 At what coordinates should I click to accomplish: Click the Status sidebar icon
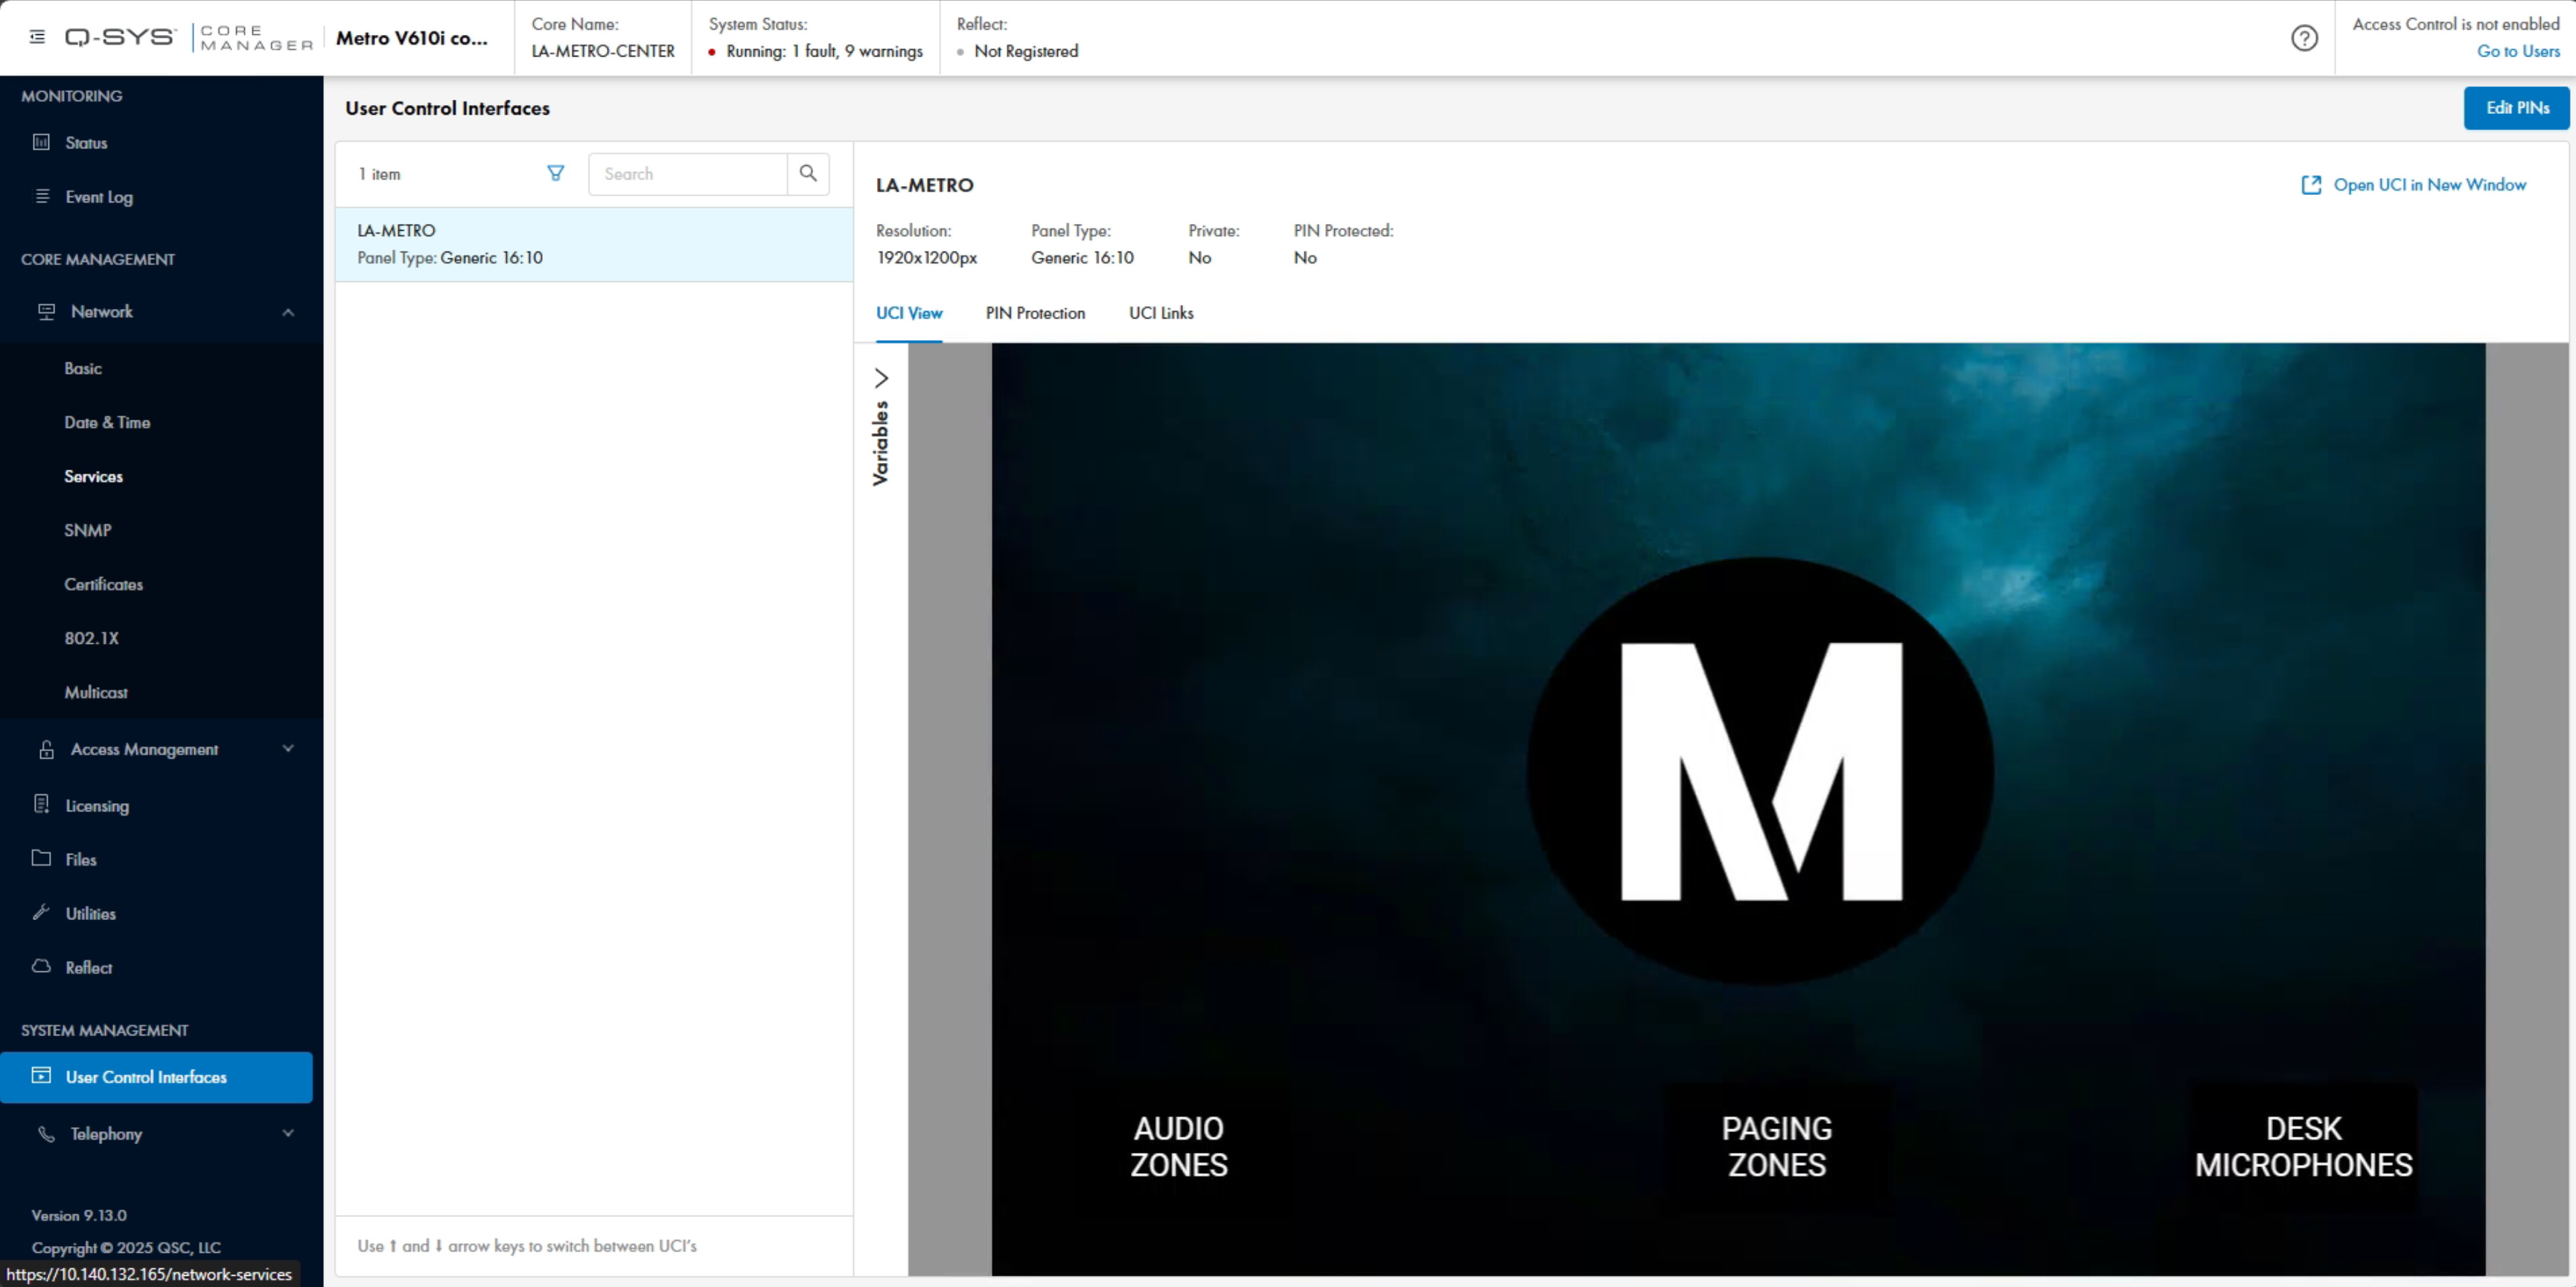point(41,142)
